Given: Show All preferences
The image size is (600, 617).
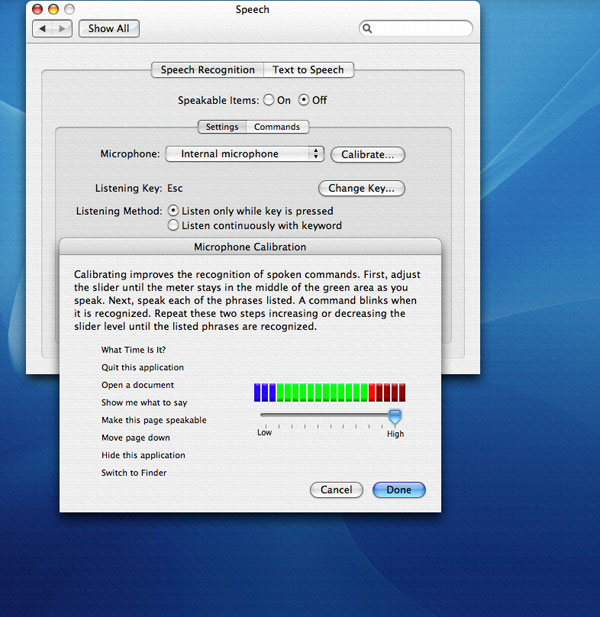Looking at the screenshot, I should [109, 29].
